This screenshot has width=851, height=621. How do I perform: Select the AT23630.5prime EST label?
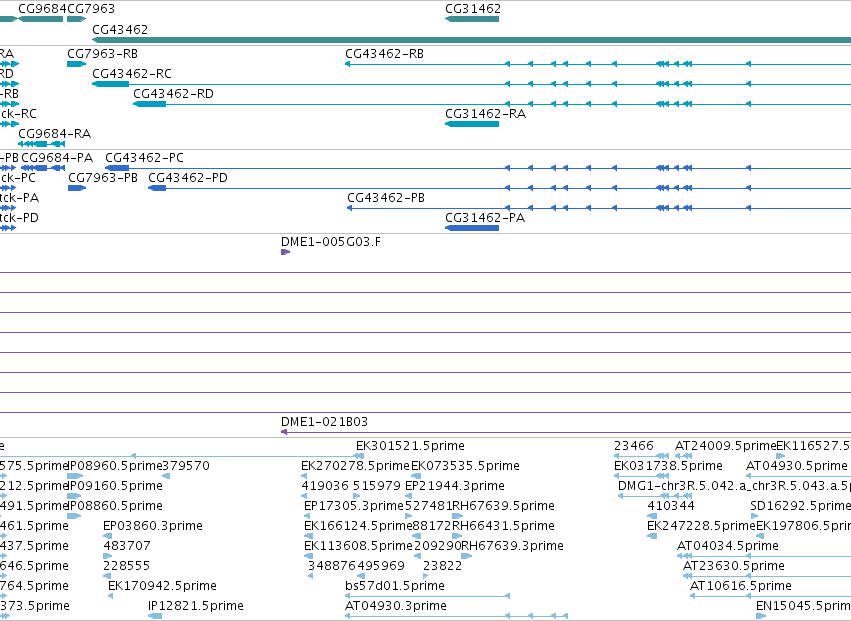(x=734, y=567)
